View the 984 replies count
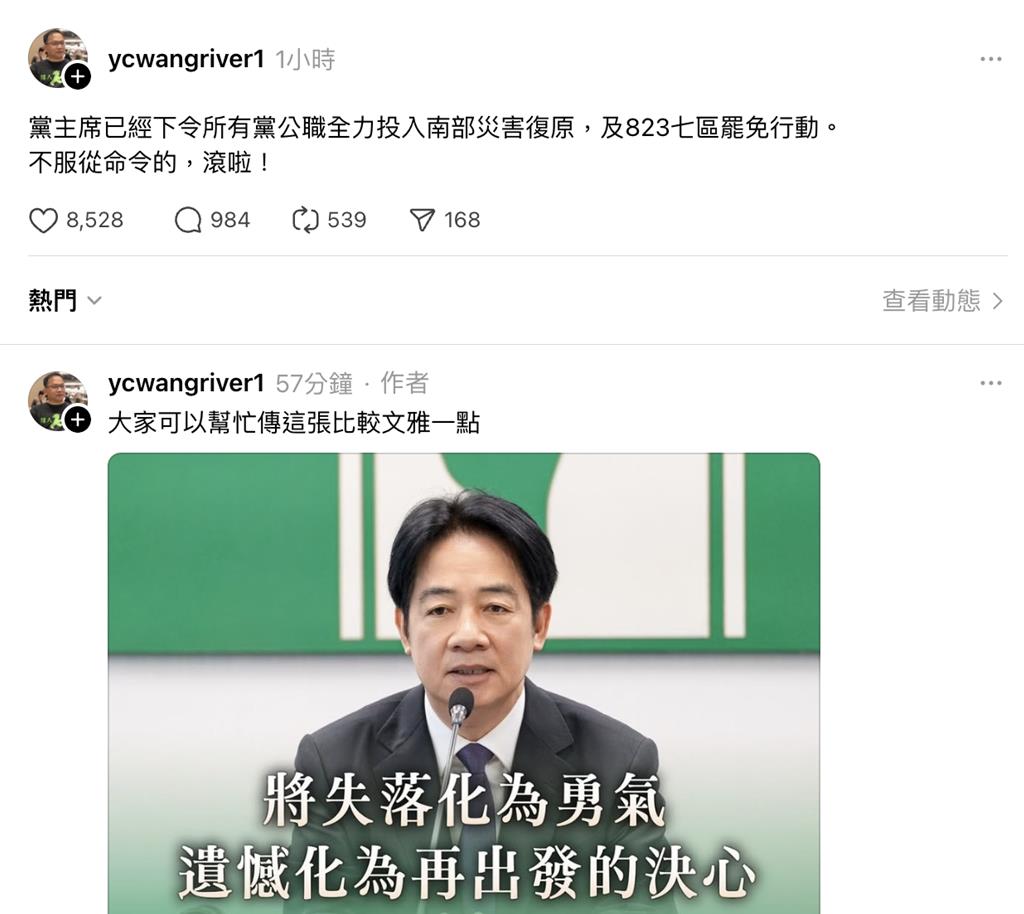Image resolution: width=1024 pixels, height=914 pixels. click(x=231, y=220)
